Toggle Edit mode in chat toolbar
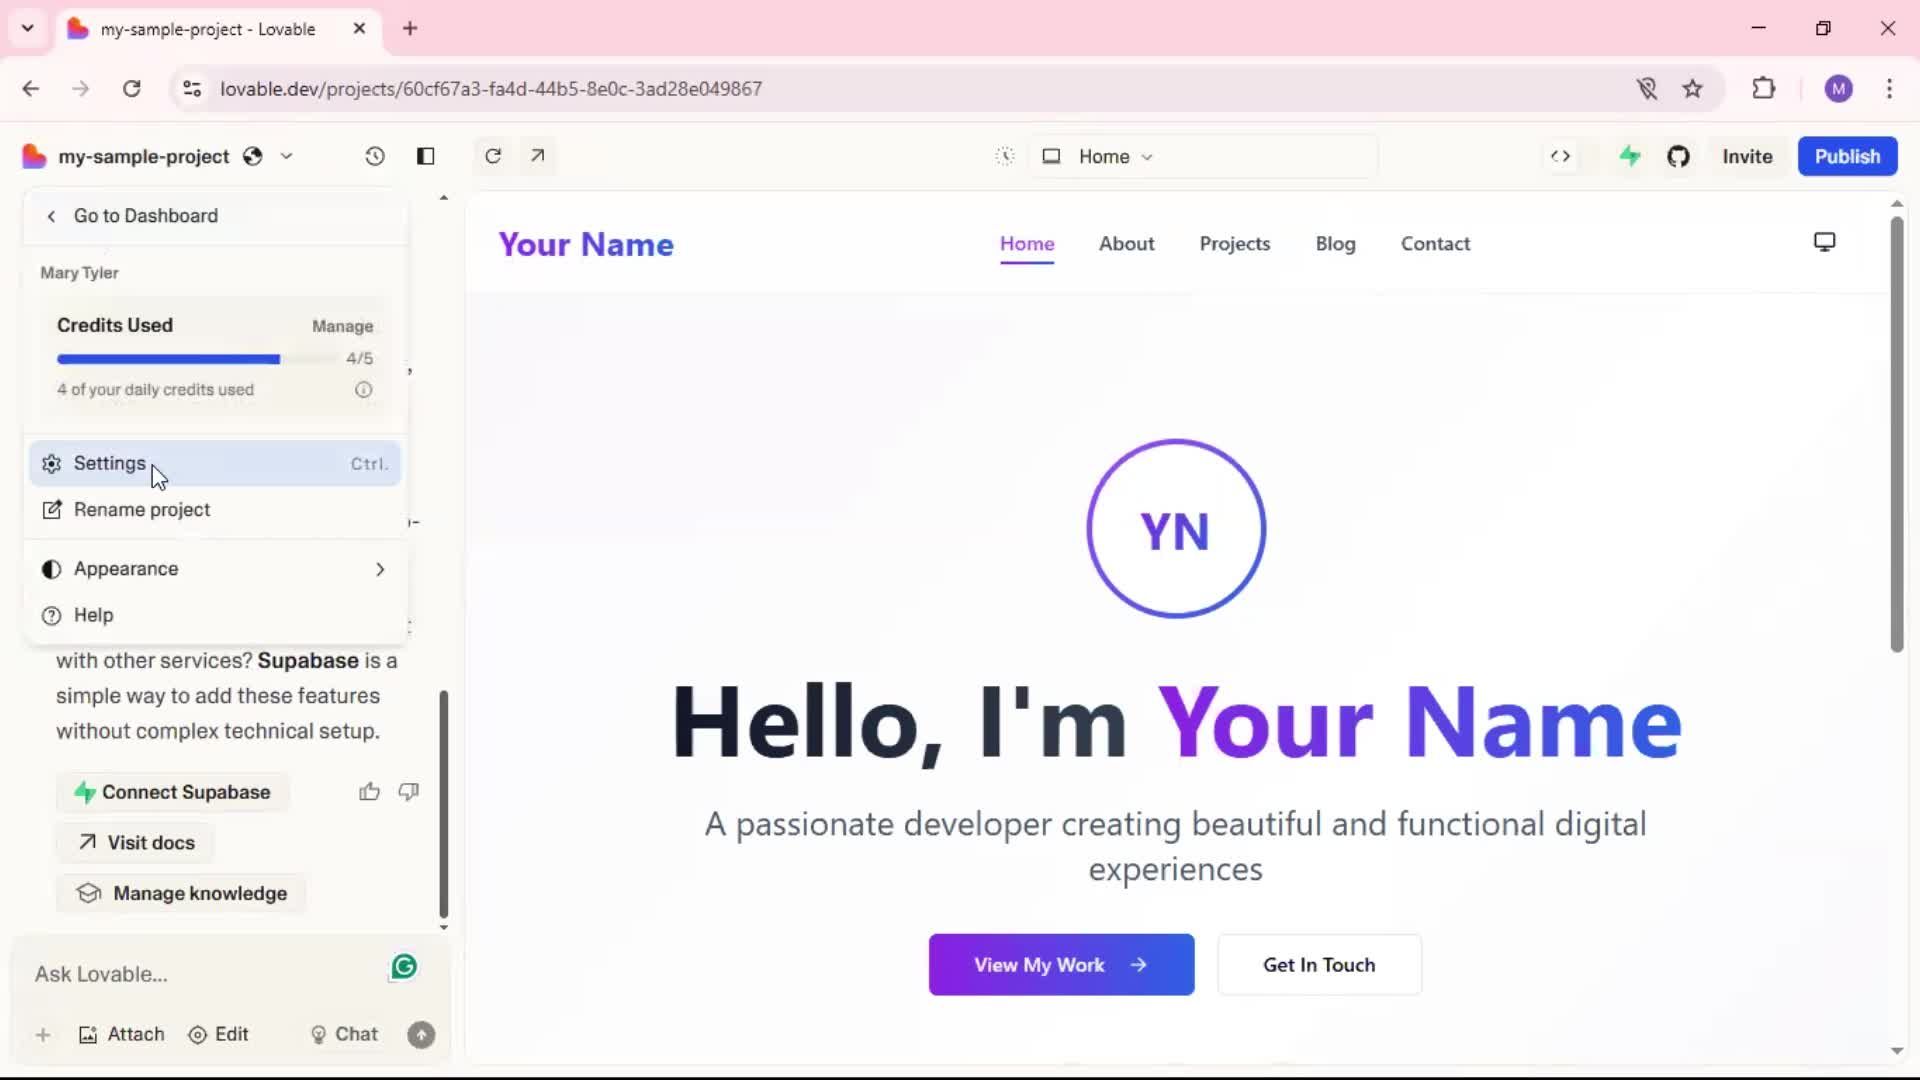The height and width of the screenshot is (1080, 1920). [x=218, y=1035]
